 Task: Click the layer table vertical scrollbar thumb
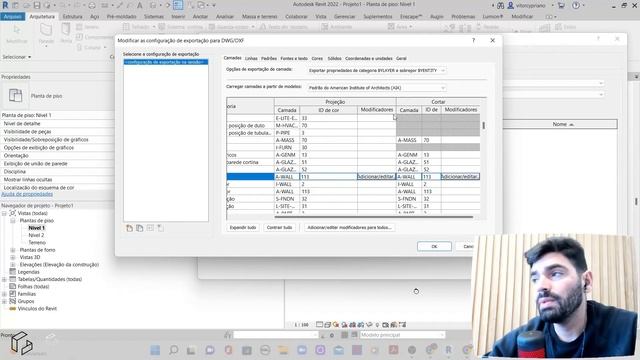click(x=484, y=125)
